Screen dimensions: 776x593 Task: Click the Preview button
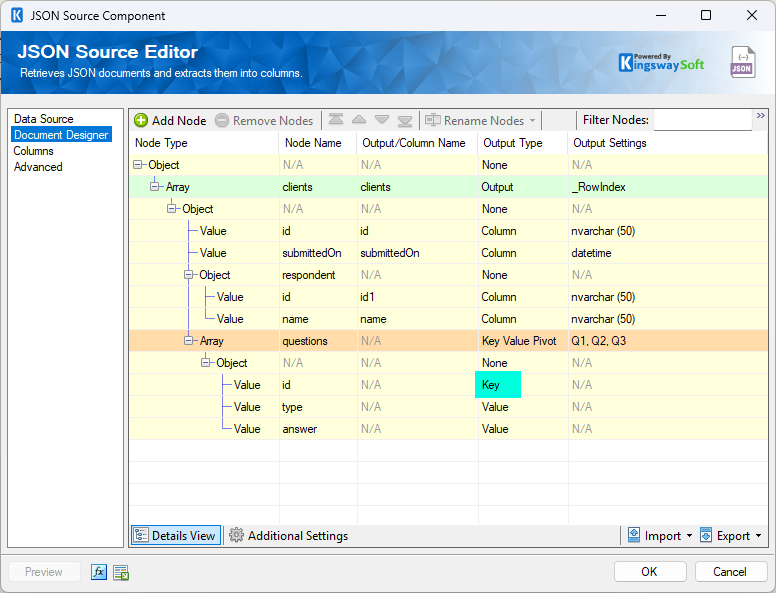44,572
